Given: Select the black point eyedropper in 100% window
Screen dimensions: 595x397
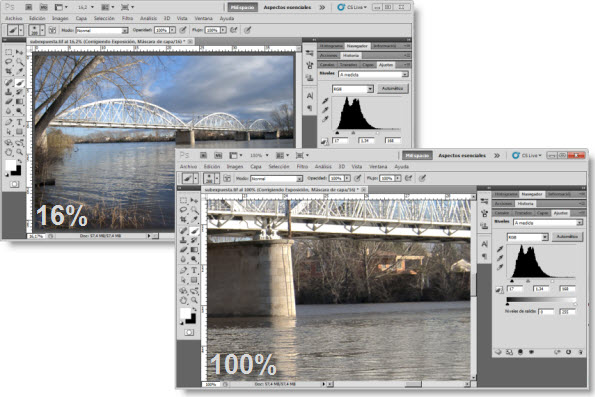Looking at the screenshot, I should point(500,249).
